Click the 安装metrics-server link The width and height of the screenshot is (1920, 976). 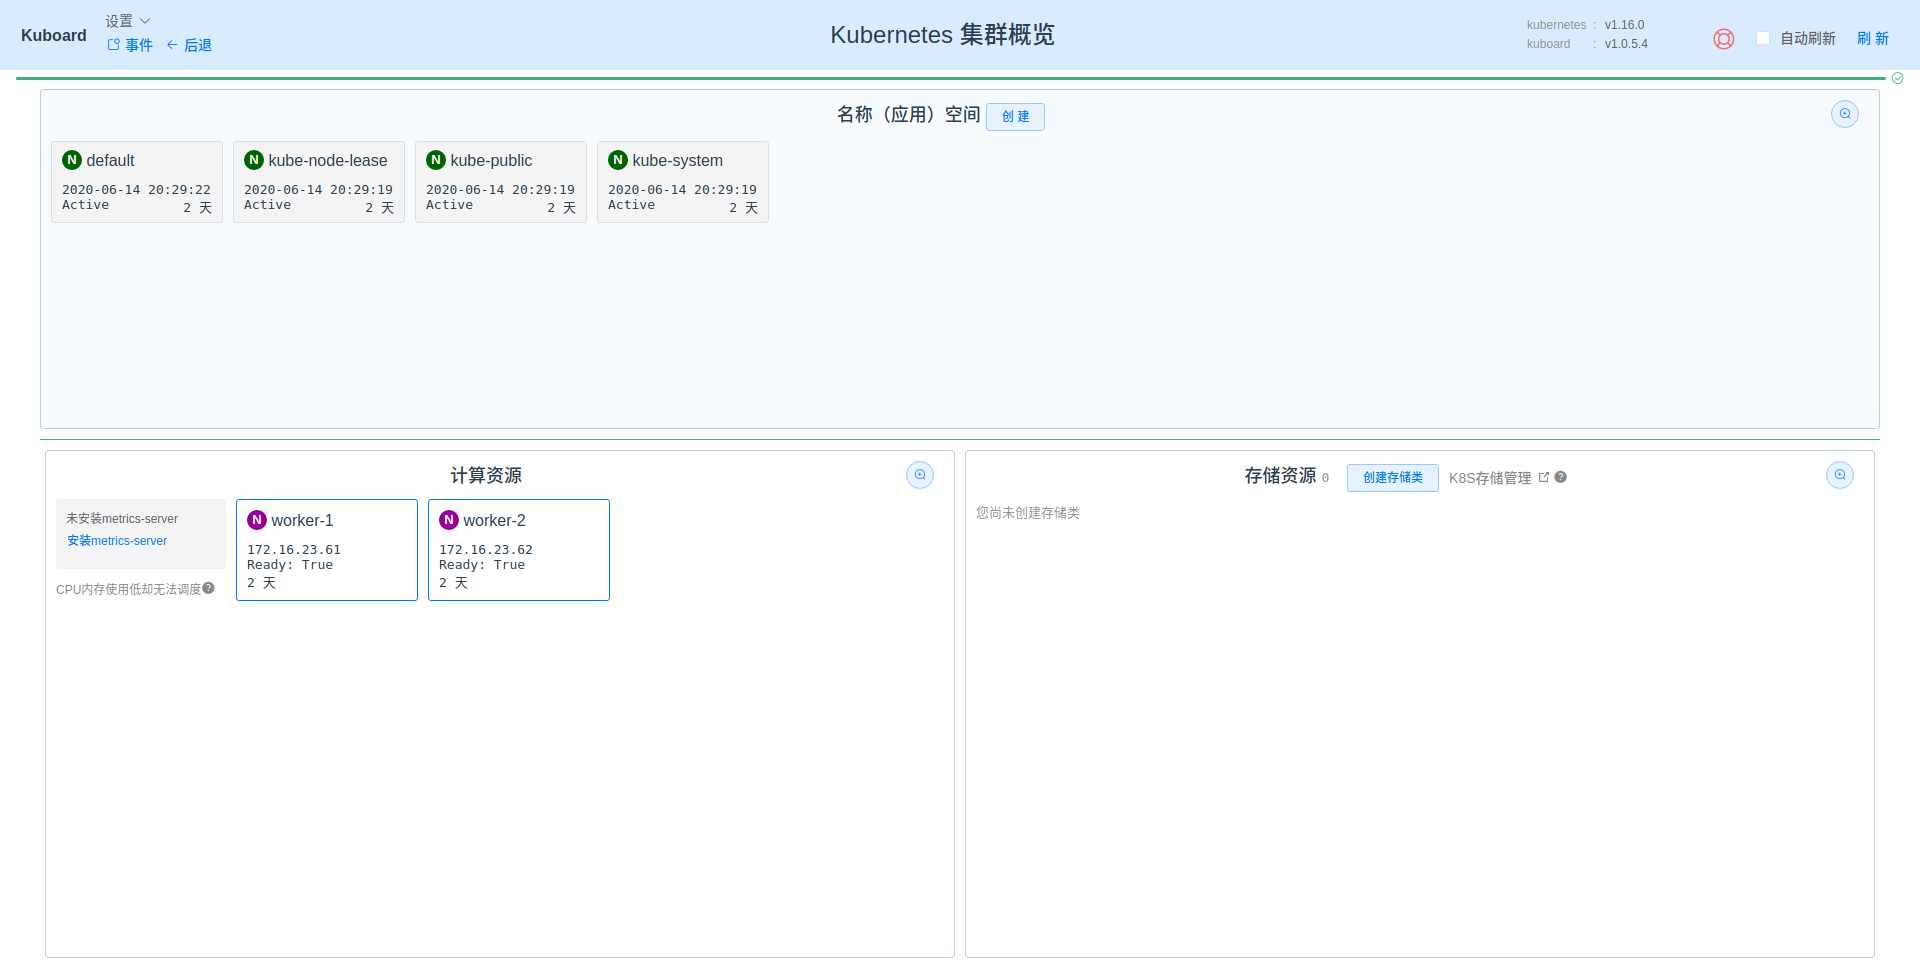pos(117,541)
